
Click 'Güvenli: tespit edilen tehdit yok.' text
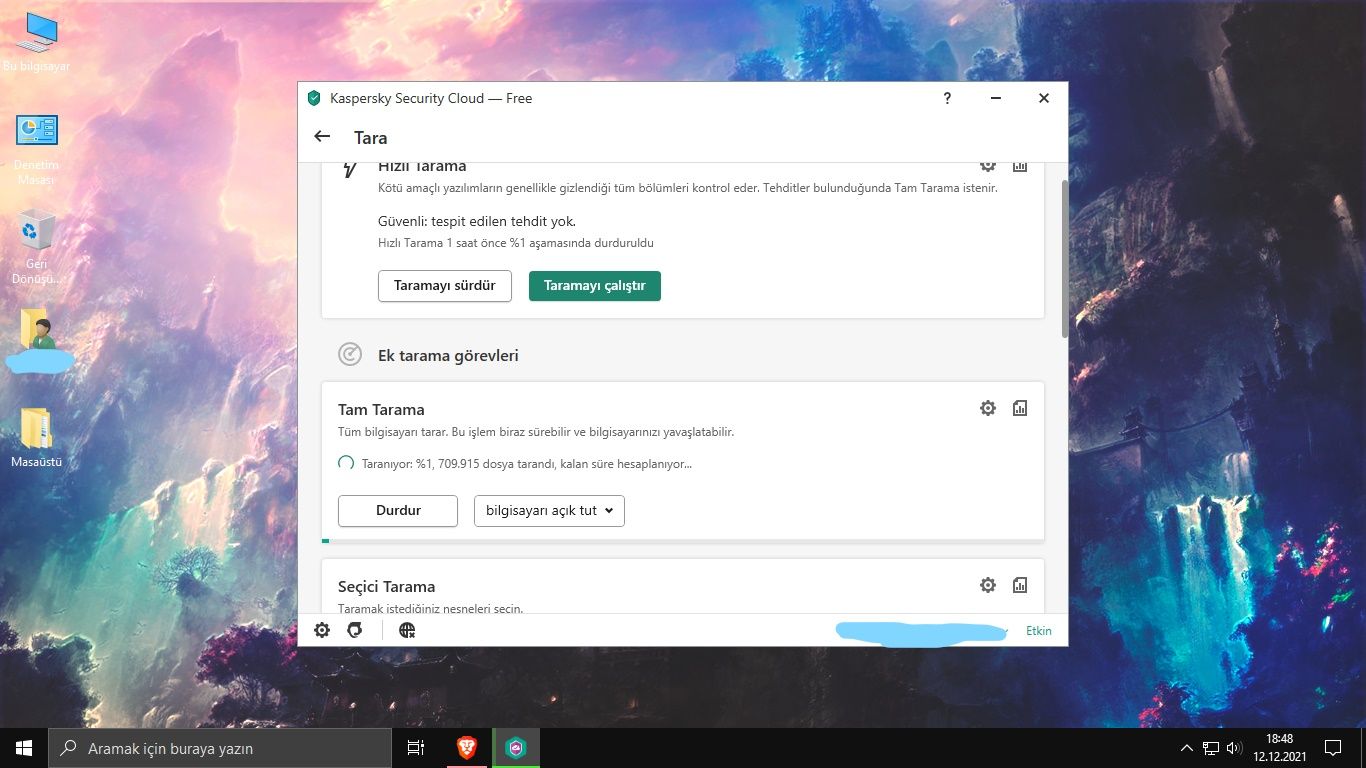(x=477, y=222)
